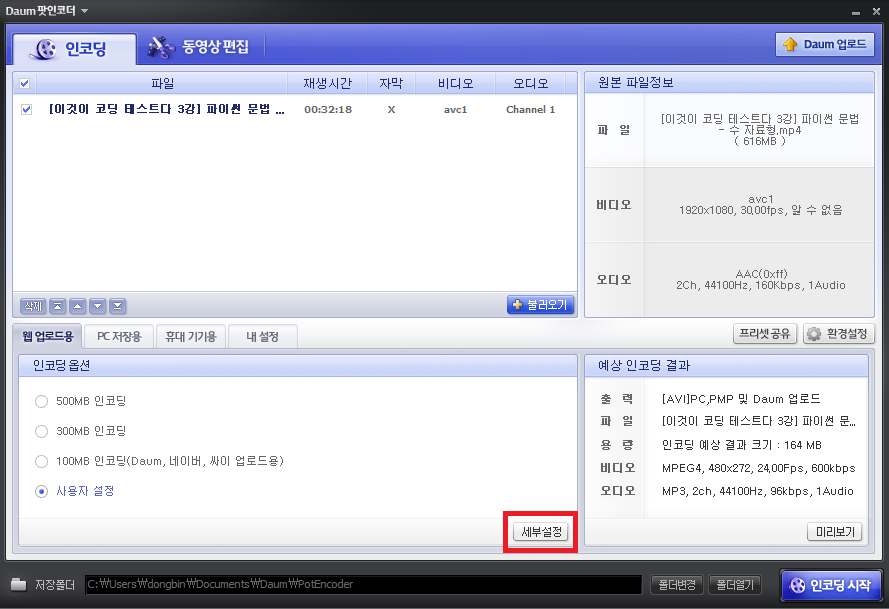The height and width of the screenshot is (609, 889).
Task: Switch to the 인코딩 tab
Action: coord(74,49)
